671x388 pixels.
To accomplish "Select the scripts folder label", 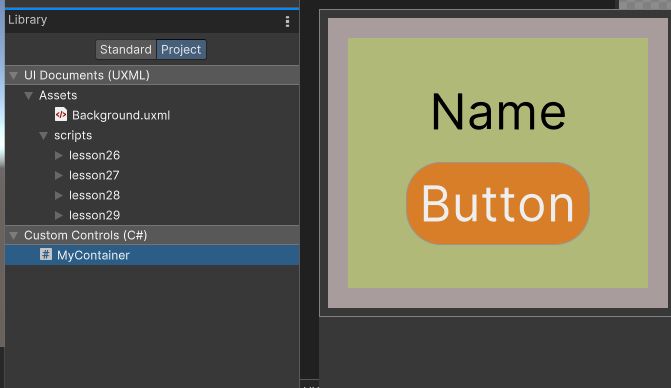I will click(x=73, y=135).
